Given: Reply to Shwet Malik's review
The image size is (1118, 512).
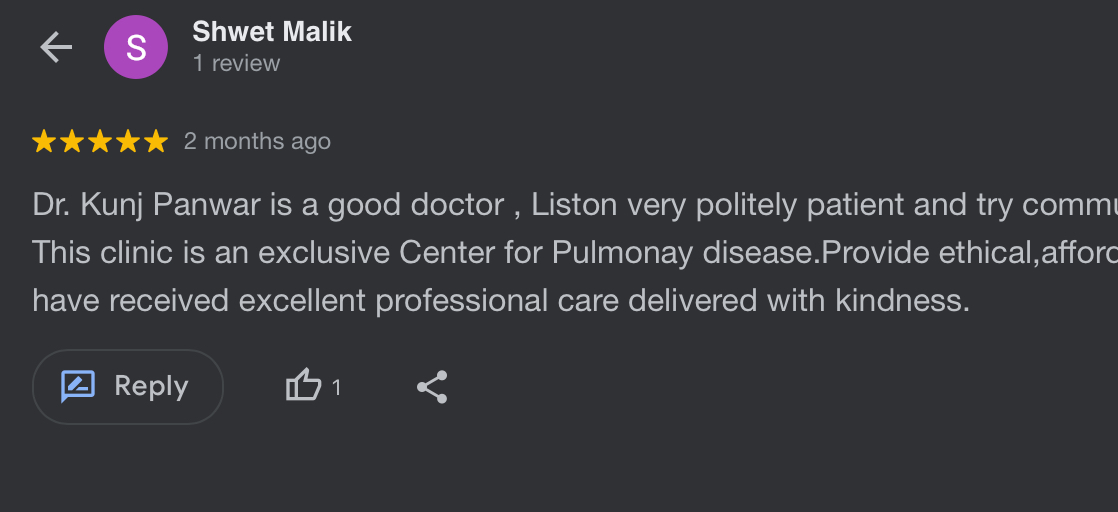Looking at the screenshot, I should tap(128, 386).
